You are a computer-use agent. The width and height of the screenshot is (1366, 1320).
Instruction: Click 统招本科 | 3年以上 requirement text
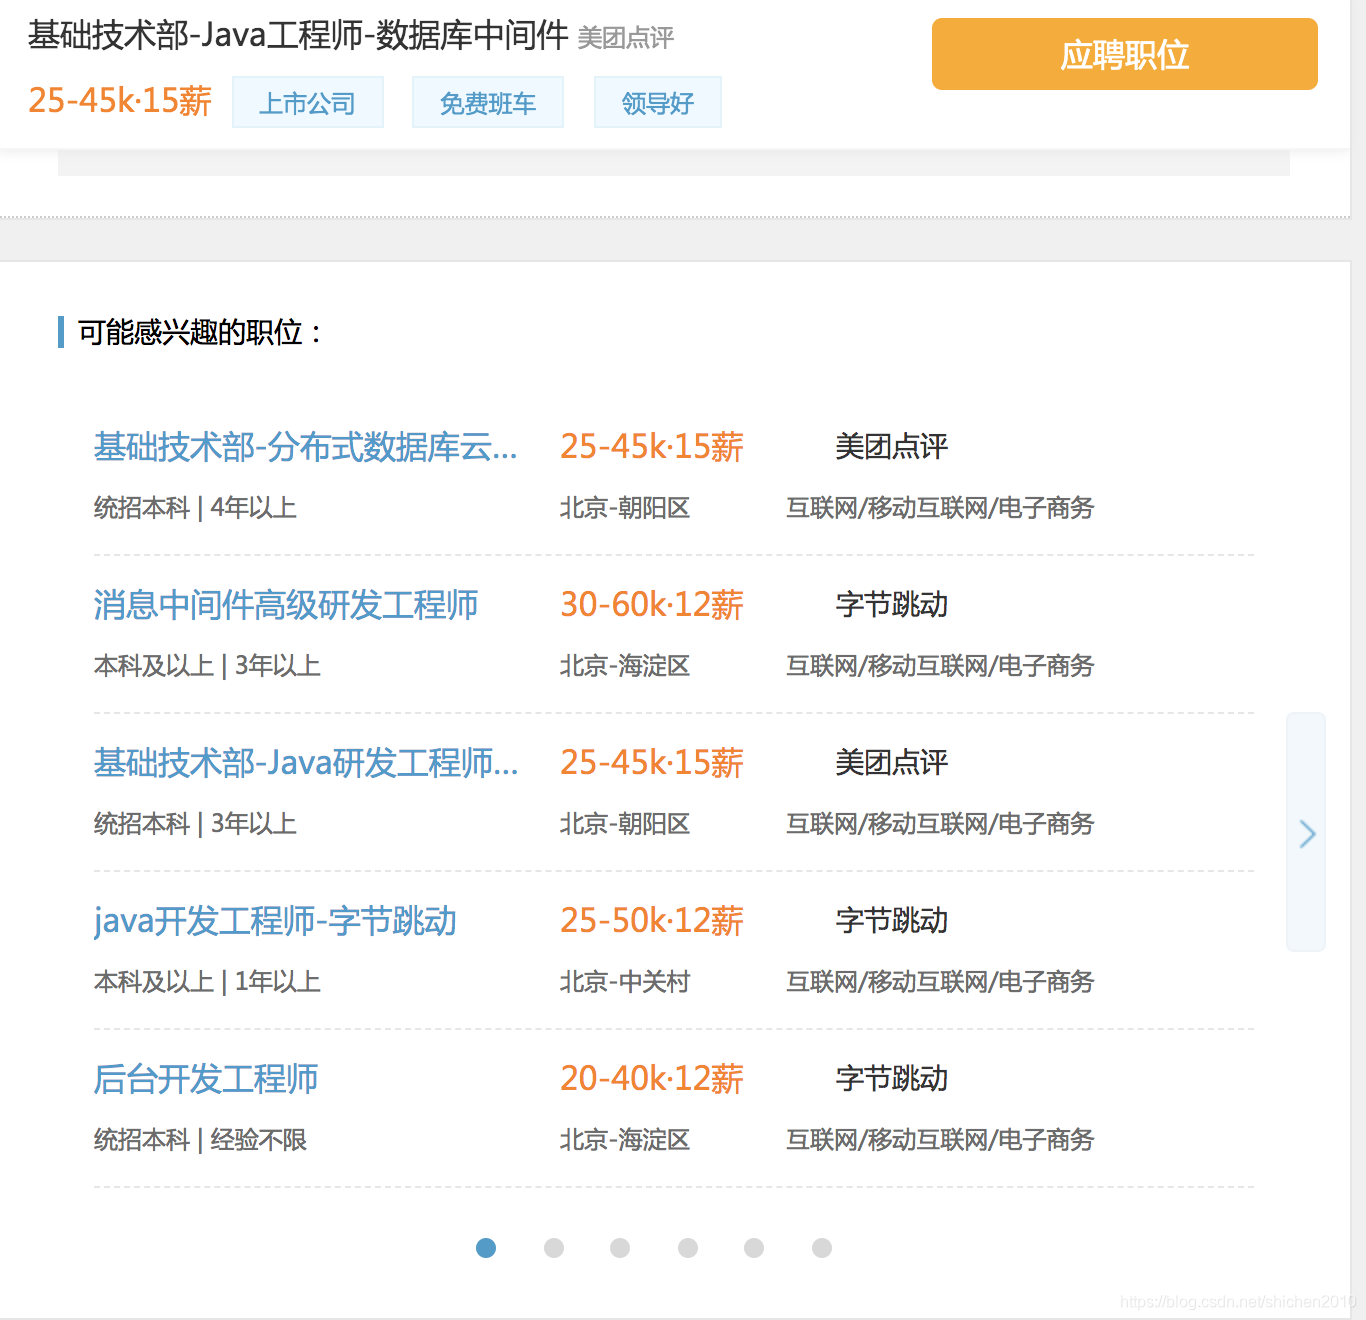195,824
